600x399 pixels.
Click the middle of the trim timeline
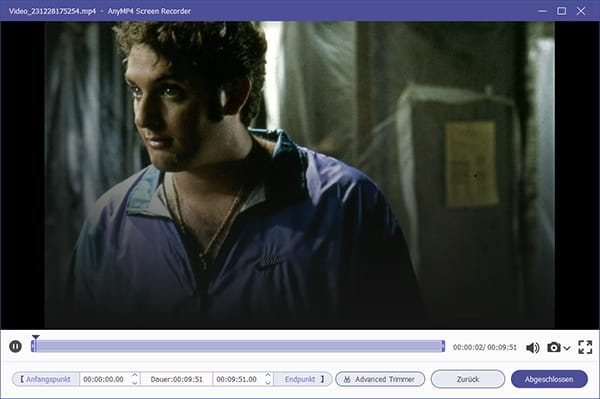click(238, 346)
